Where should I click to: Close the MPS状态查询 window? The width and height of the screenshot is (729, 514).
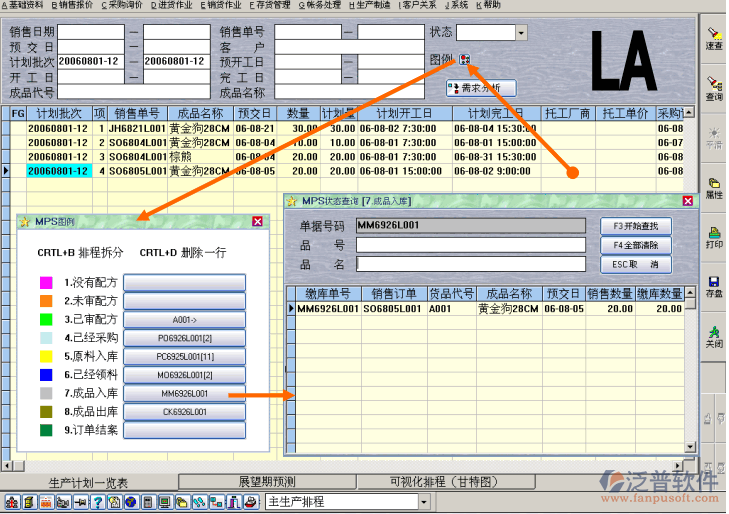point(688,201)
